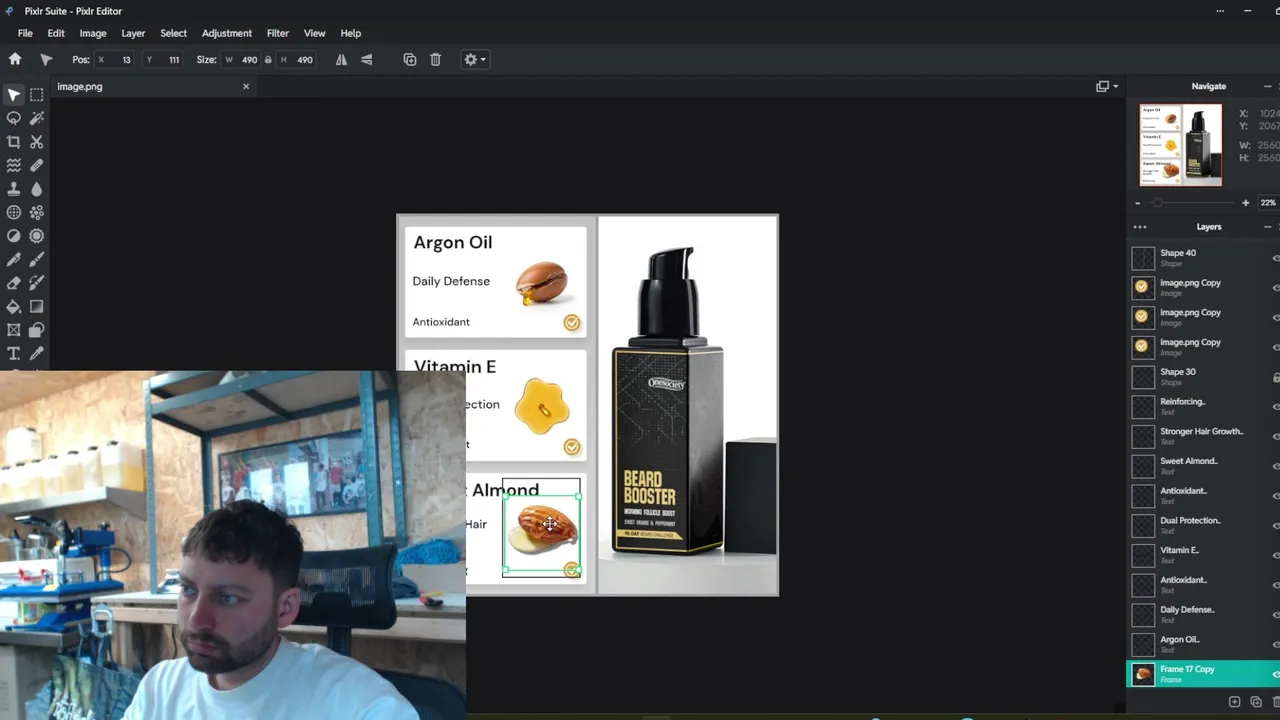This screenshot has width=1280, height=720.
Task: Collapse the Navigate panel
Action: [1267, 87]
